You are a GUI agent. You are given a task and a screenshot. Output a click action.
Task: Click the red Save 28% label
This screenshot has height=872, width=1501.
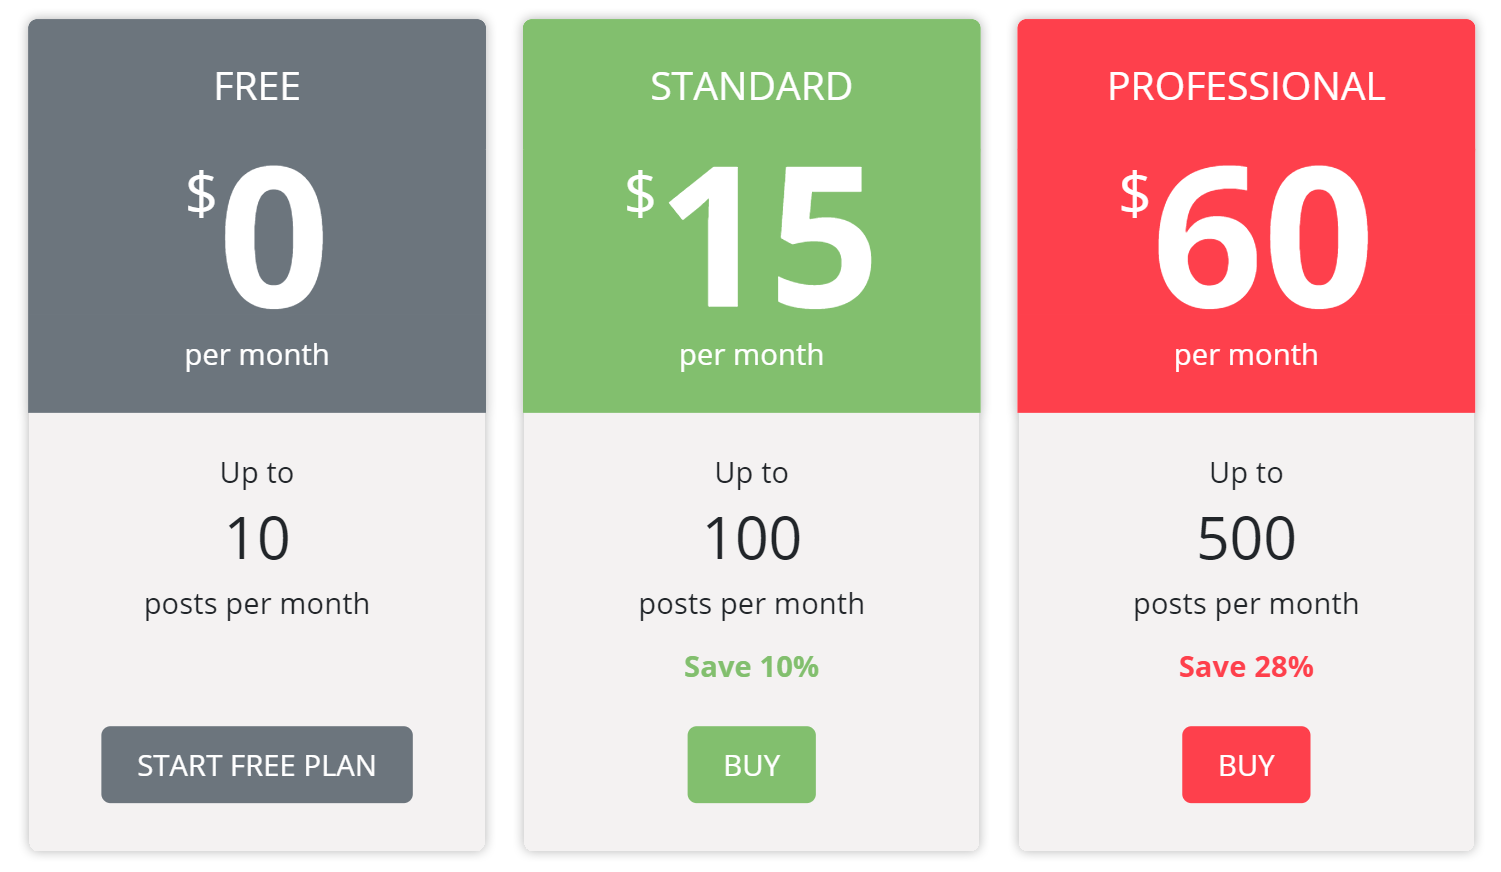point(1246,667)
